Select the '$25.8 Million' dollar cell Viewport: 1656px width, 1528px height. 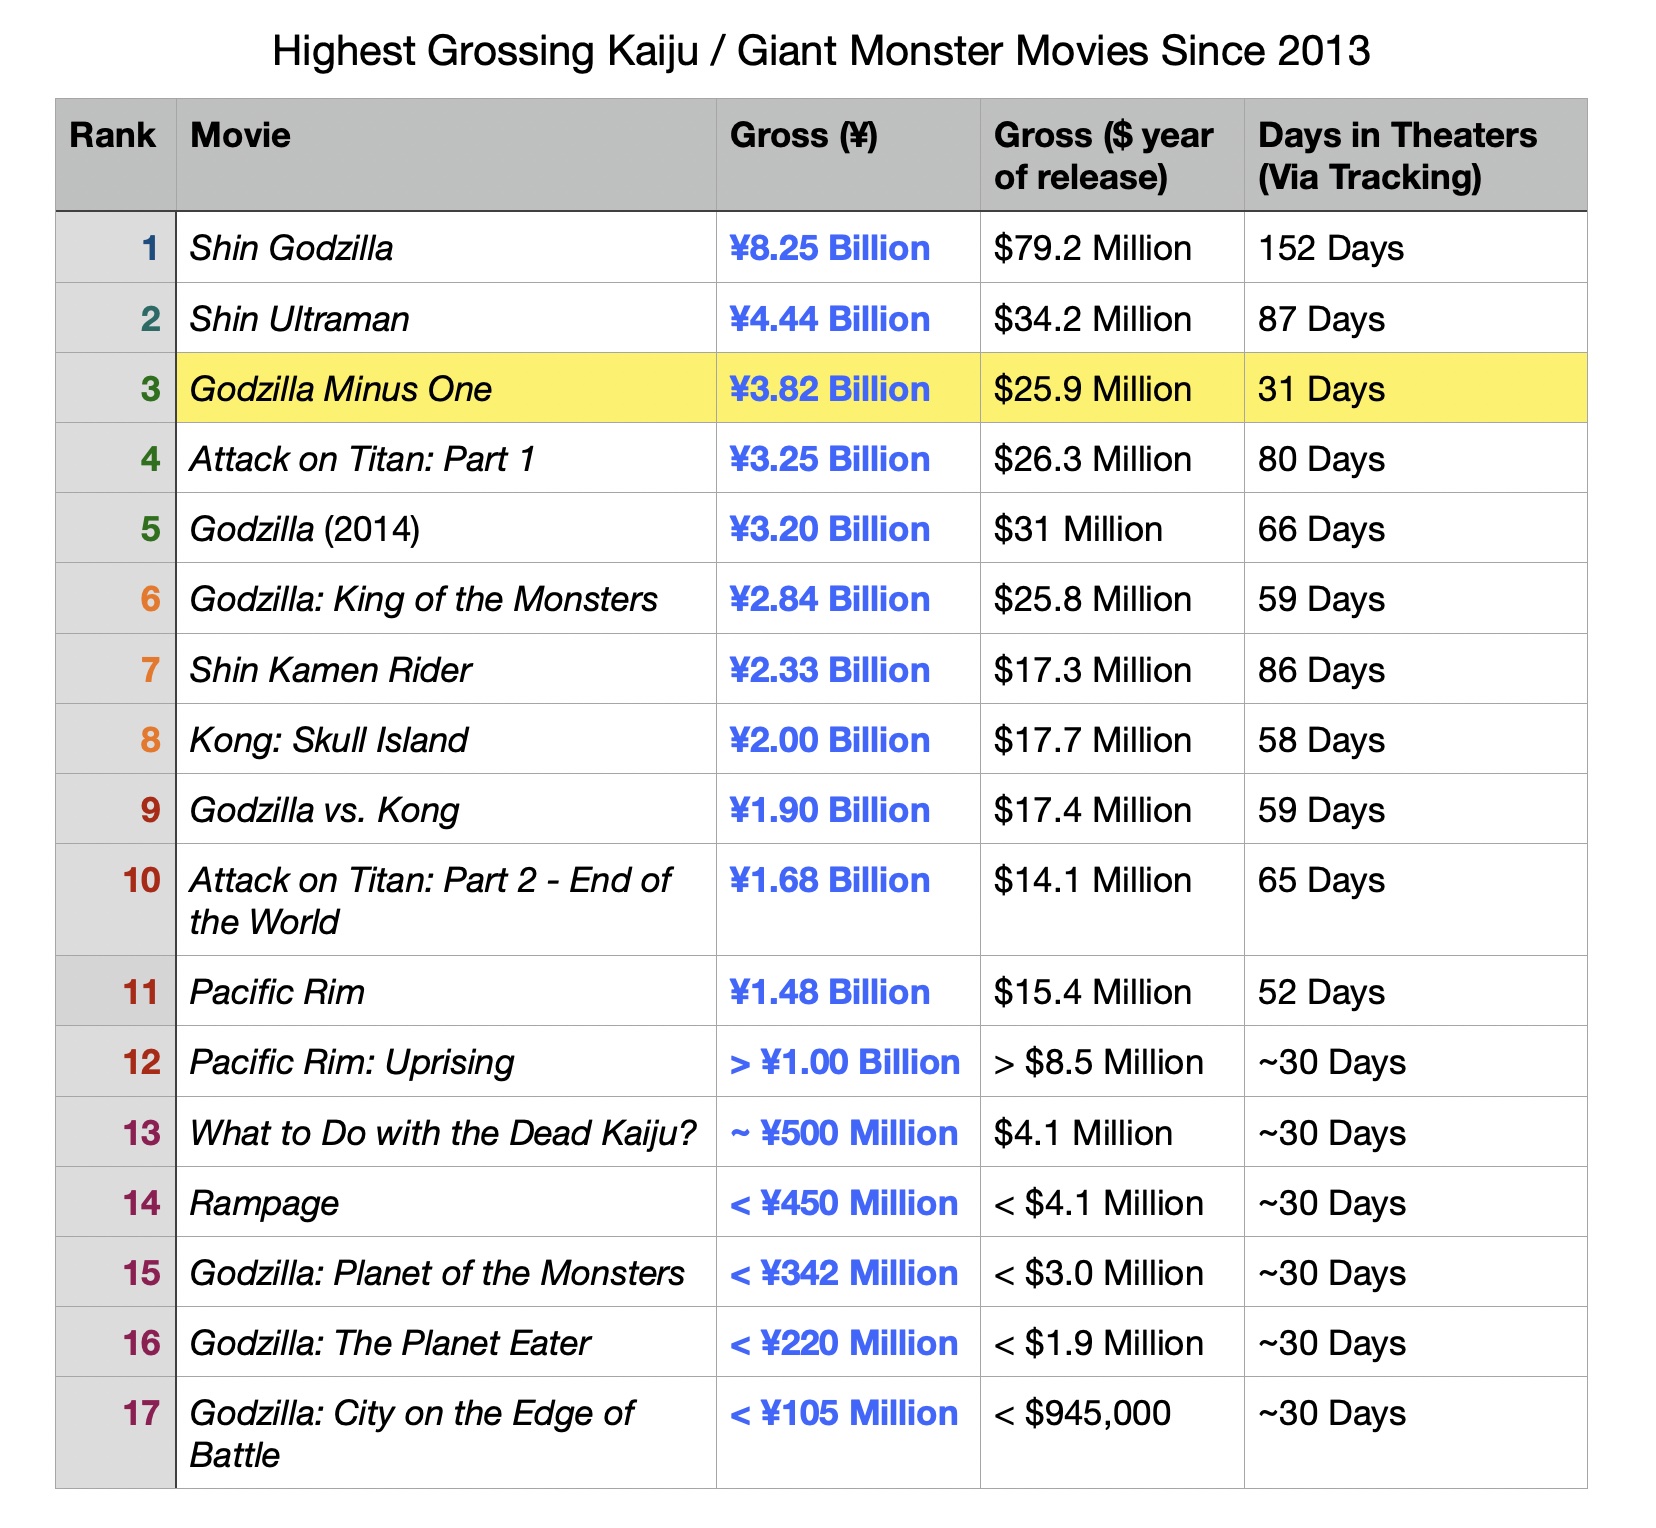coord(1112,598)
